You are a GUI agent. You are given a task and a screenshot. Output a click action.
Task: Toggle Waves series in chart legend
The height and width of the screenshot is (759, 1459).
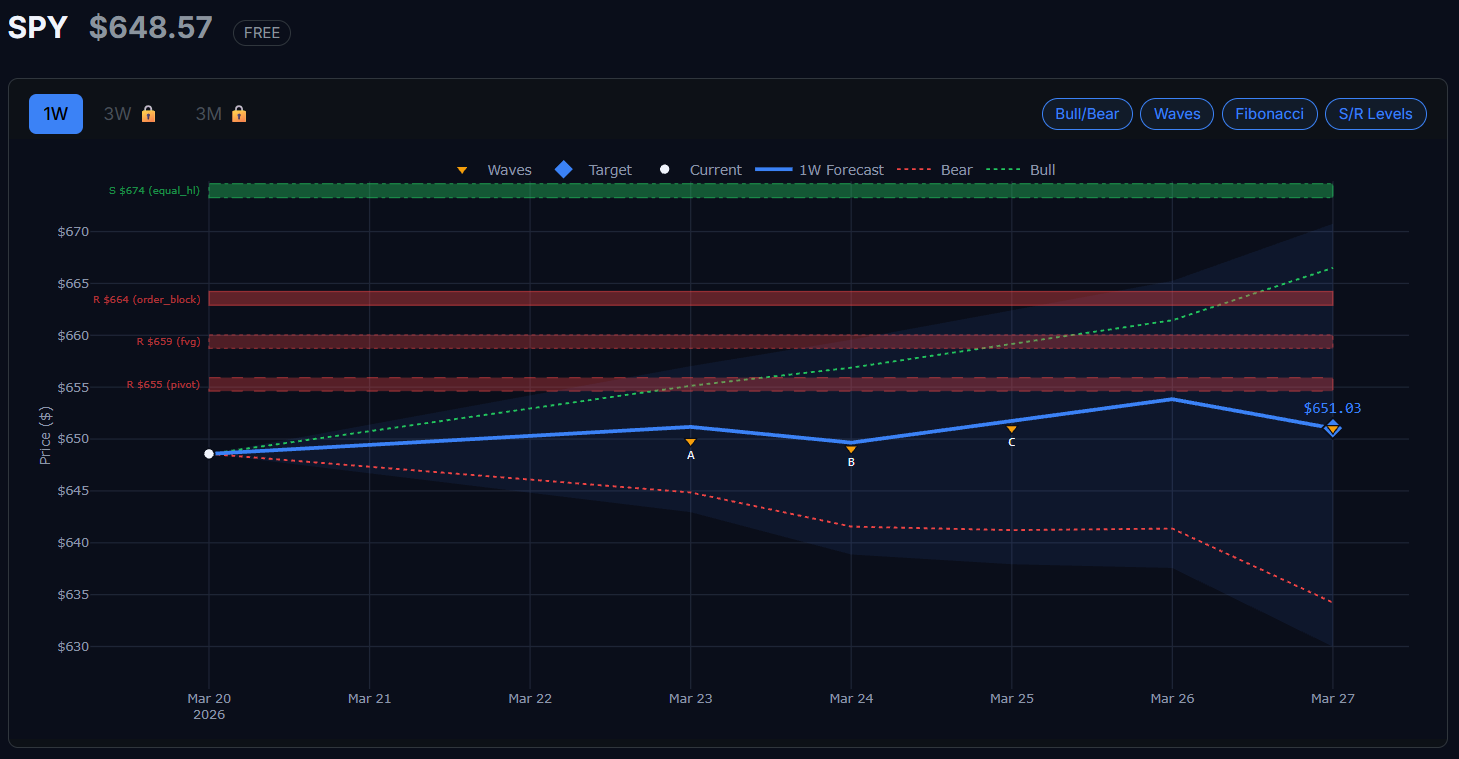coord(494,170)
